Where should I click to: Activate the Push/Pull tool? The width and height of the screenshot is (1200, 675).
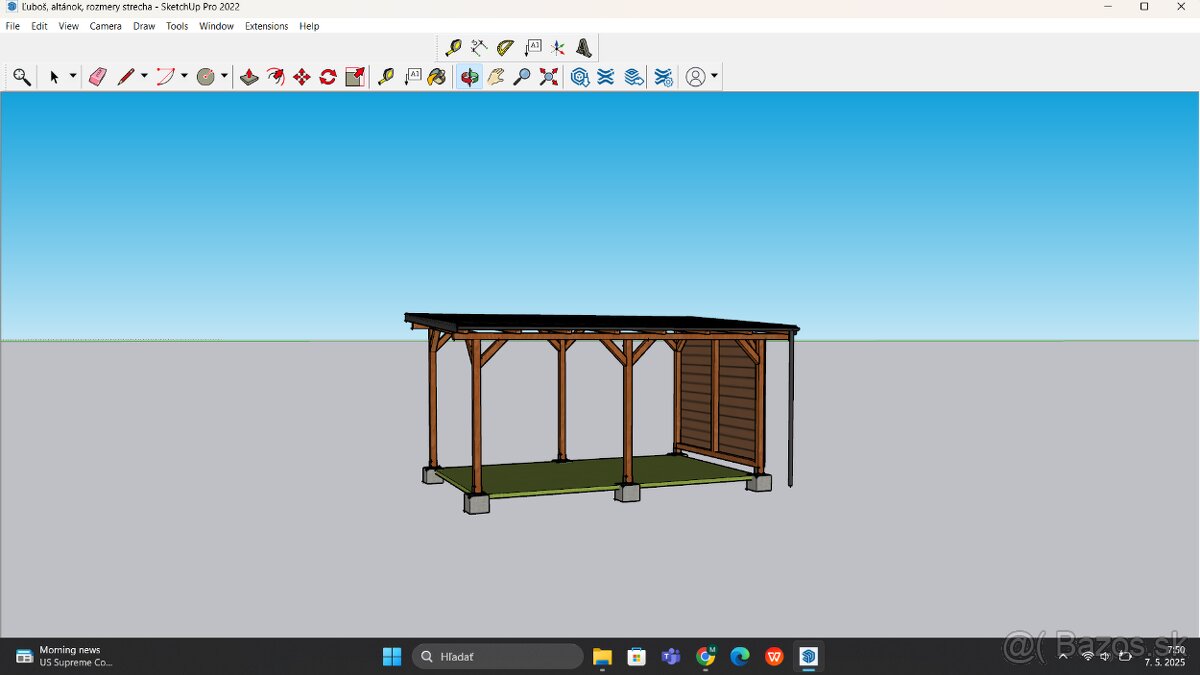pos(249,77)
